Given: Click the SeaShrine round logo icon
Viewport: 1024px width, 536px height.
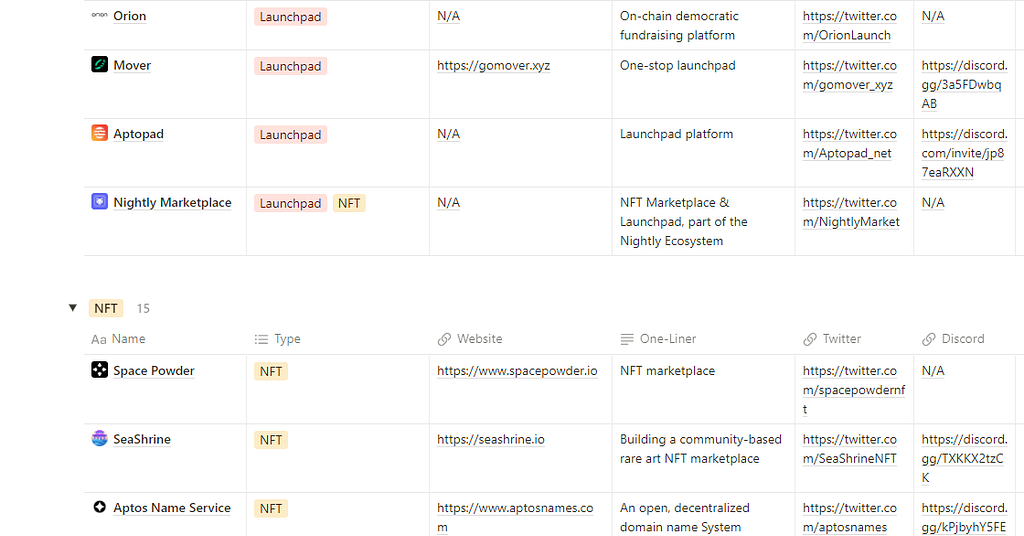Looking at the screenshot, I should pos(99,438).
